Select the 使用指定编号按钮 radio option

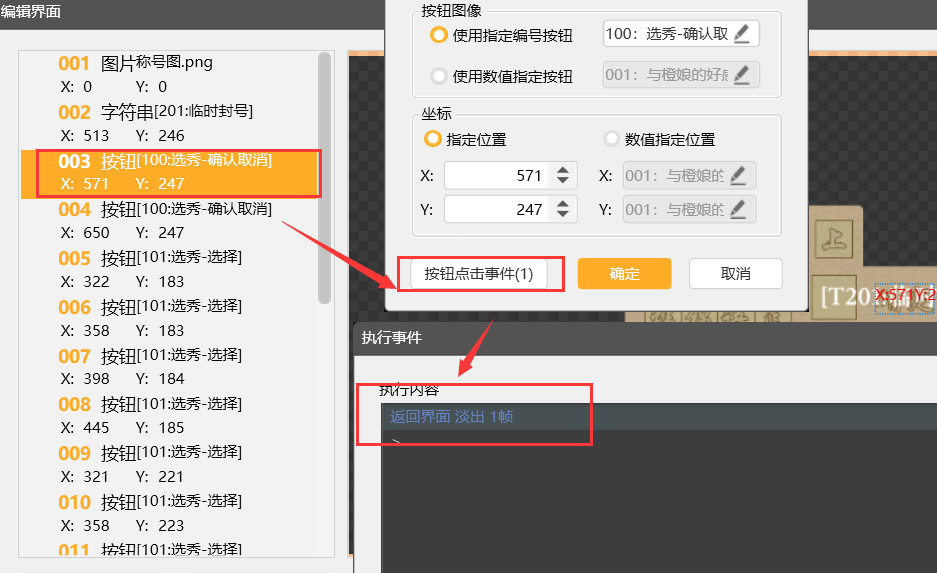point(438,35)
